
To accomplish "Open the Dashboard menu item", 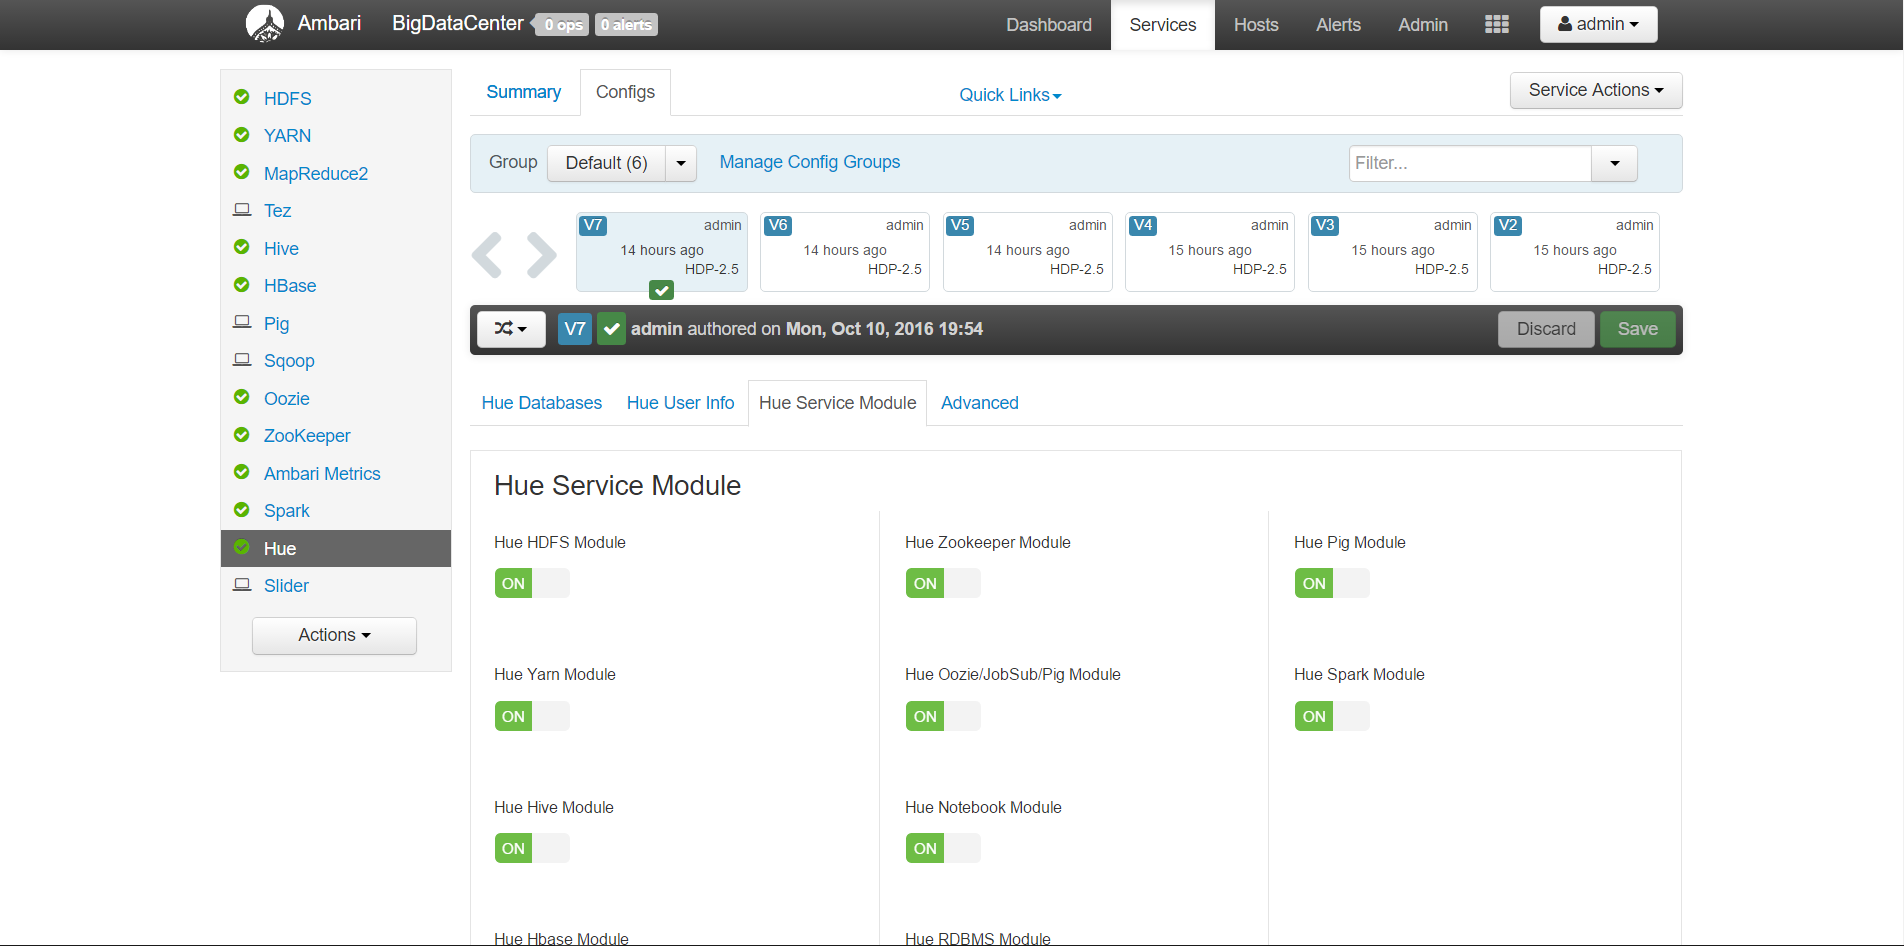I will point(1049,25).
